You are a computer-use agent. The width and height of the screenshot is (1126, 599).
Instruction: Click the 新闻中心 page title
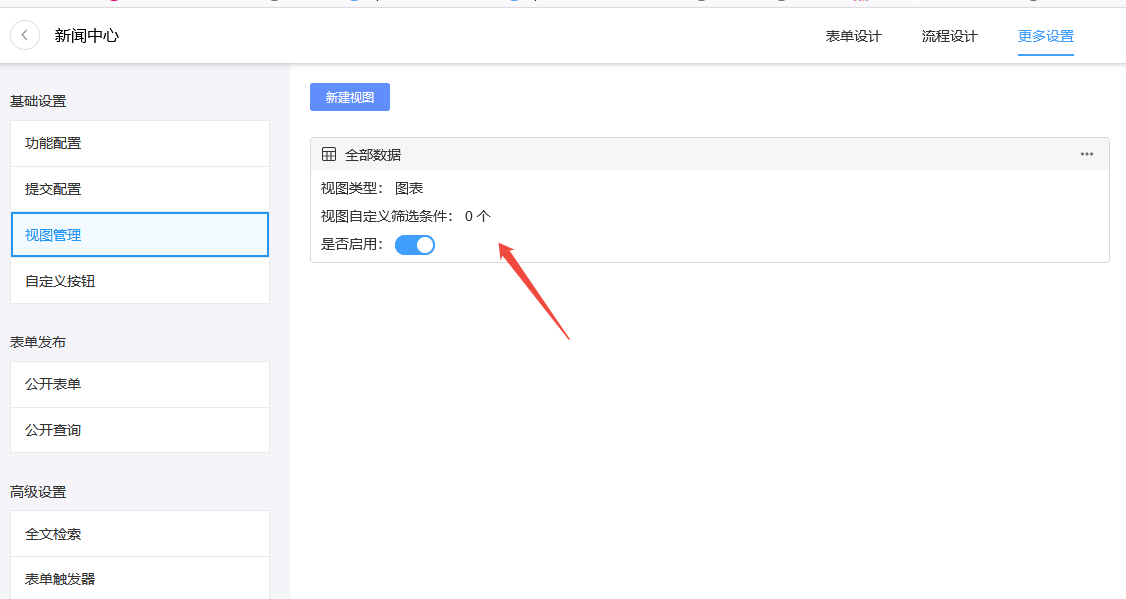click(x=87, y=36)
